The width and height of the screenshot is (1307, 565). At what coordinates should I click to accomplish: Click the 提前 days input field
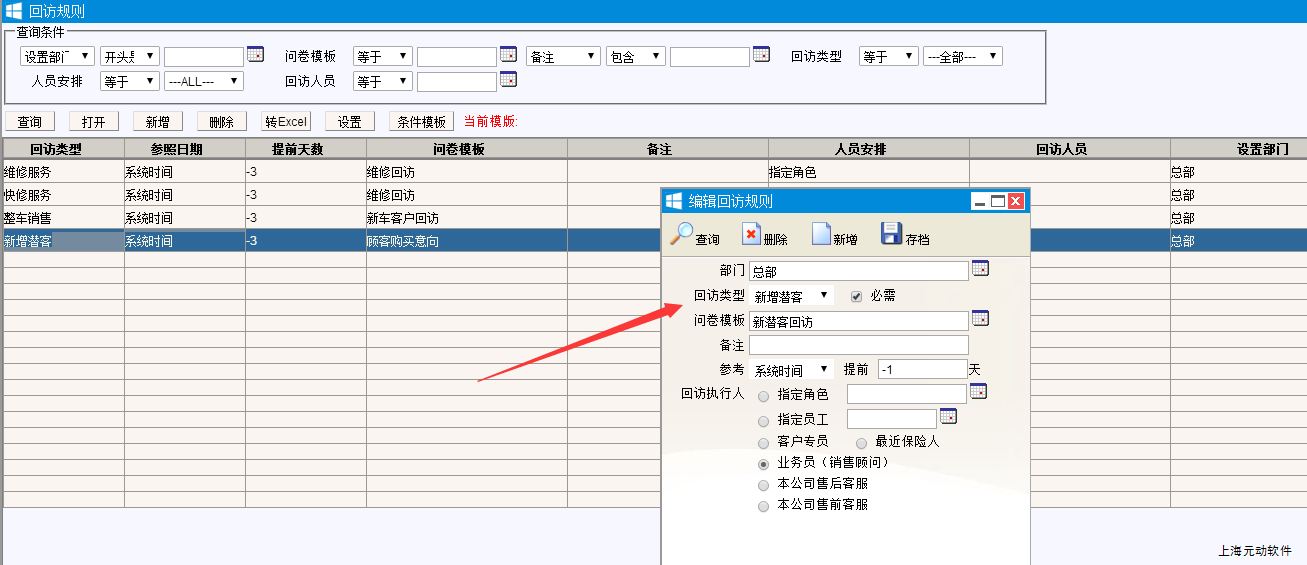(921, 370)
